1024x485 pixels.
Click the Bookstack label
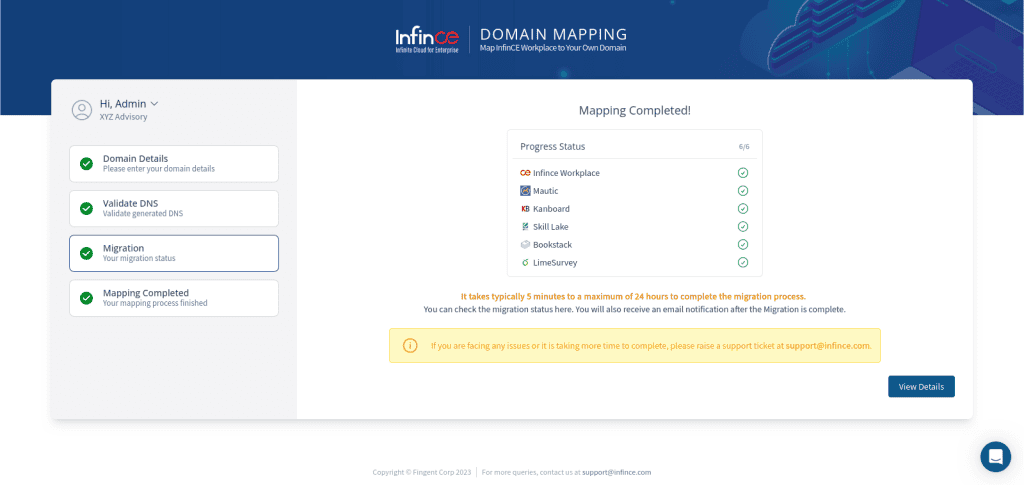pyautogui.click(x=552, y=244)
